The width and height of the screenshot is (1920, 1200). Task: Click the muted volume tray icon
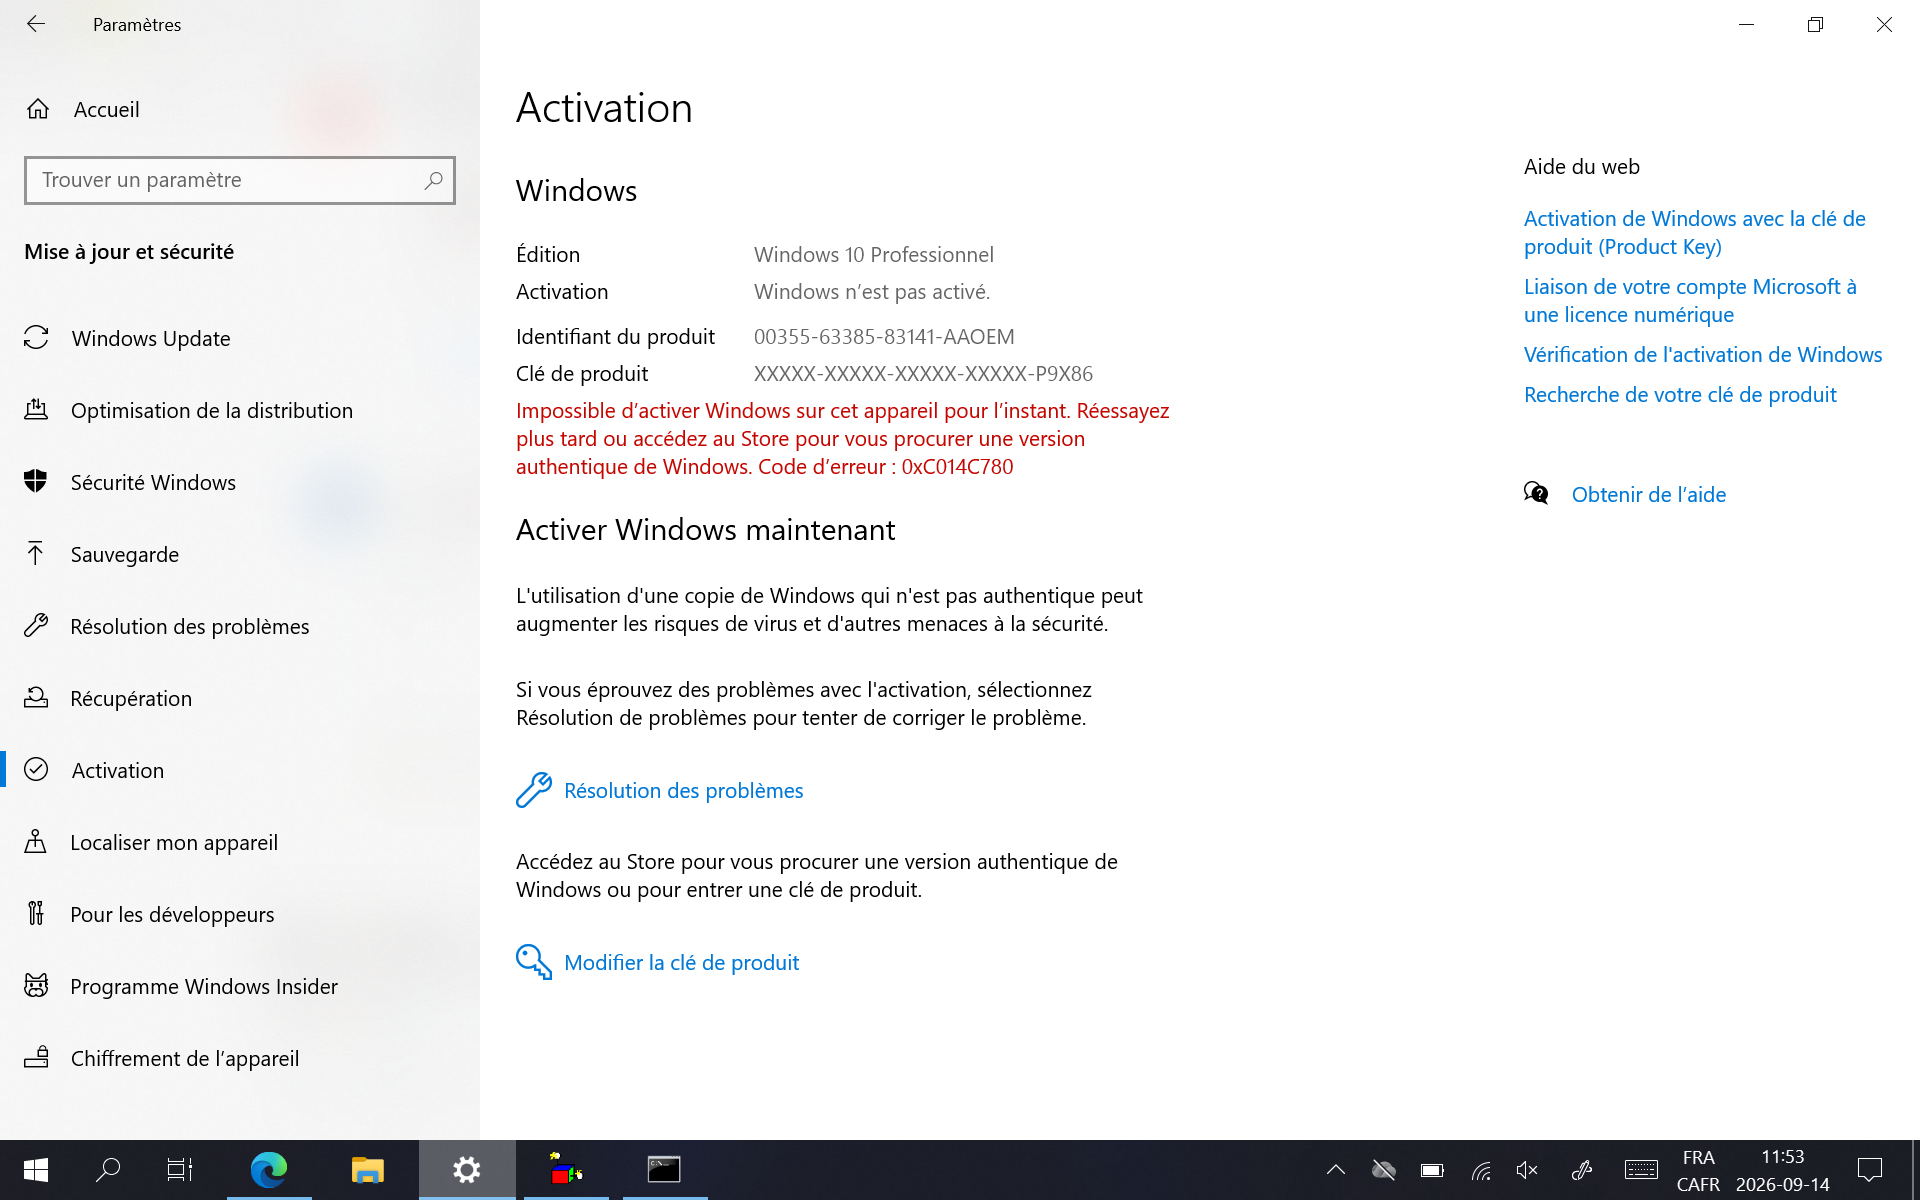pyautogui.click(x=1527, y=1170)
